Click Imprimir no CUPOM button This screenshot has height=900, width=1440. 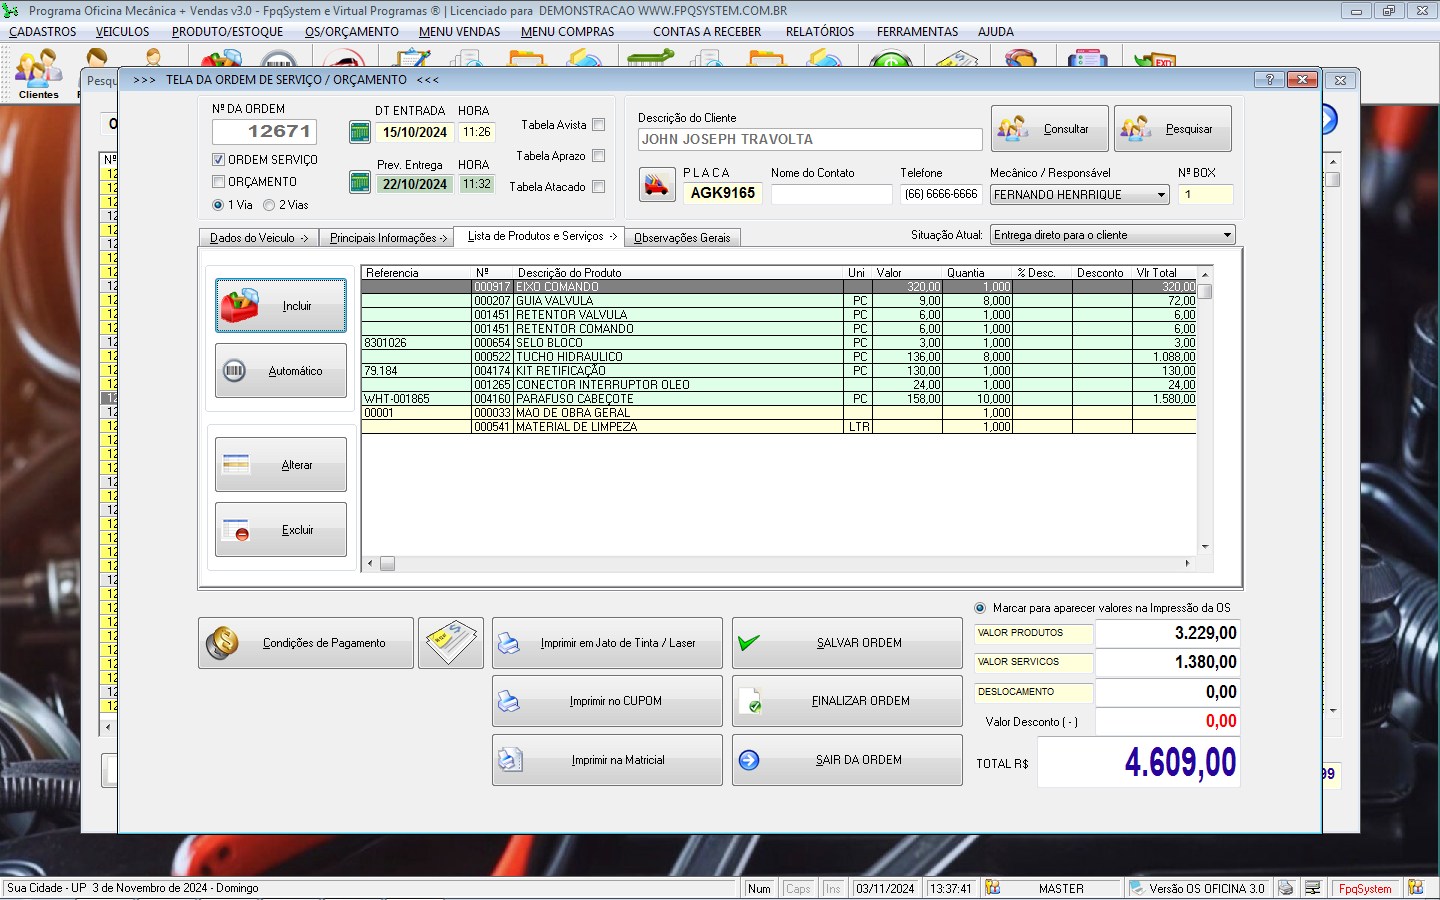(607, 701)
